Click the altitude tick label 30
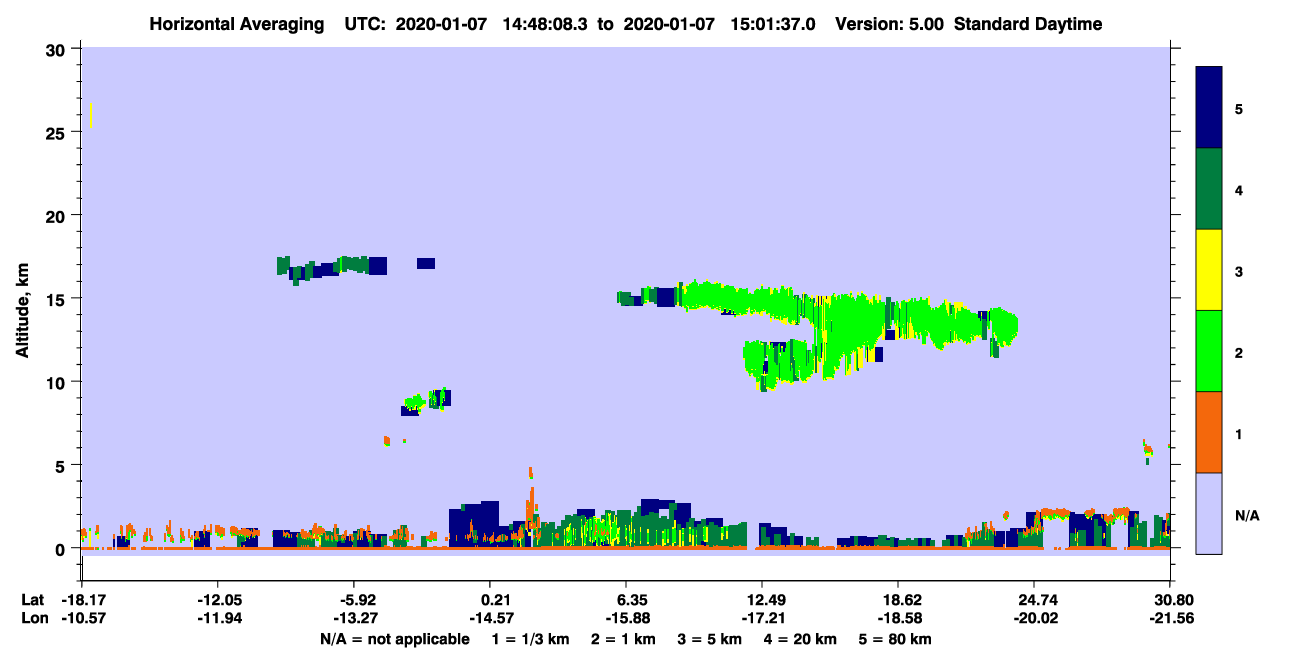Image resolution: width=1300 pixels, height=667 pixels. pos(57,49)
